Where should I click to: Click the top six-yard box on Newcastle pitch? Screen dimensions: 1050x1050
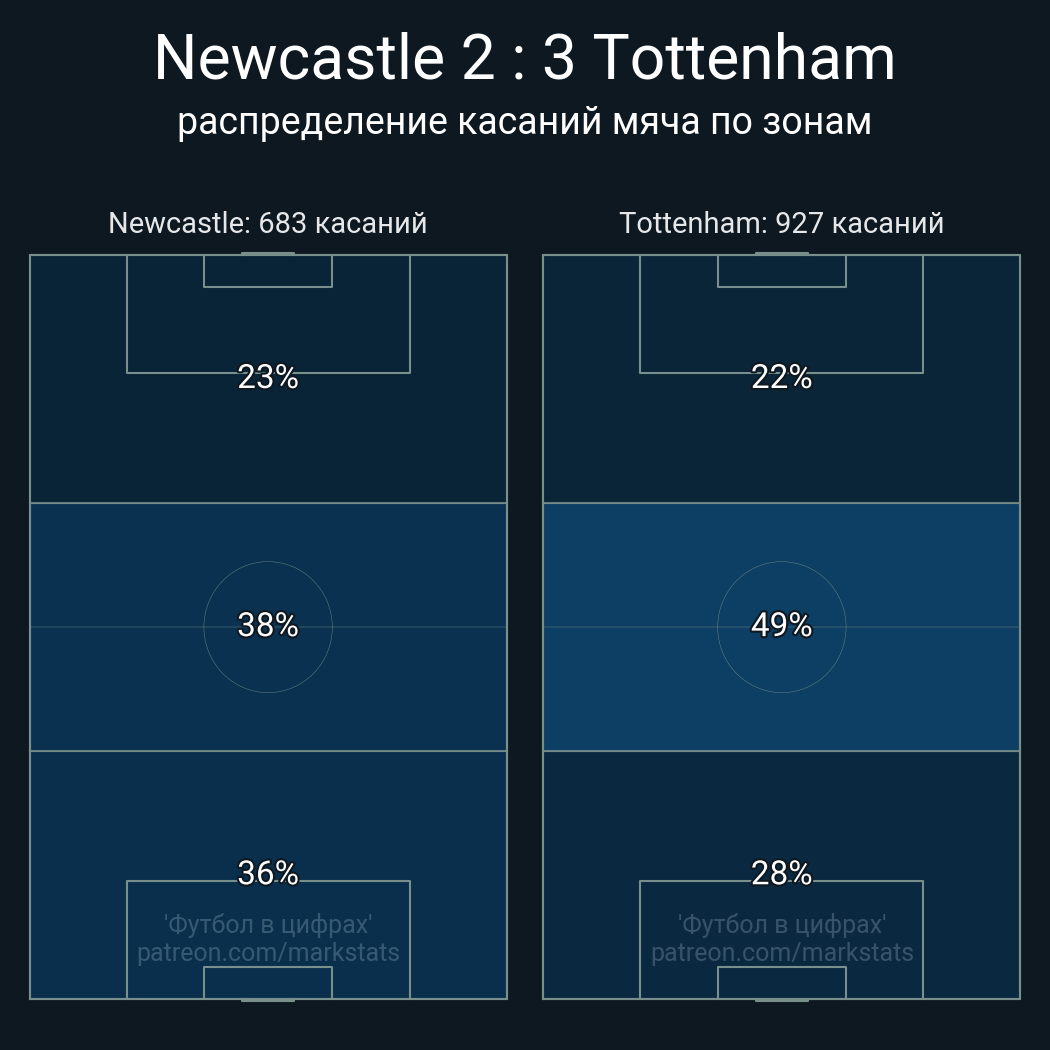268,271
